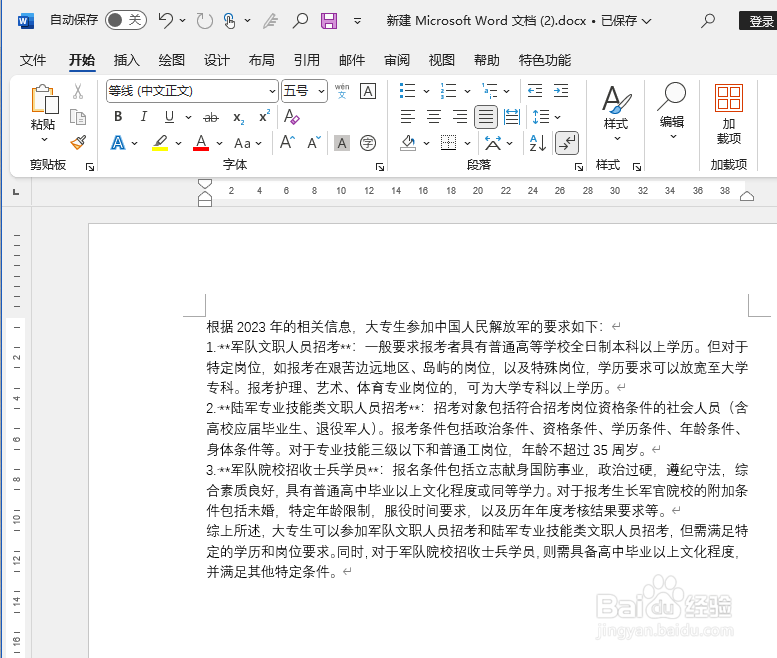Screen dimensions: 777x658
Task: Expand numbered list options arrow
Action: pos(467,91)
